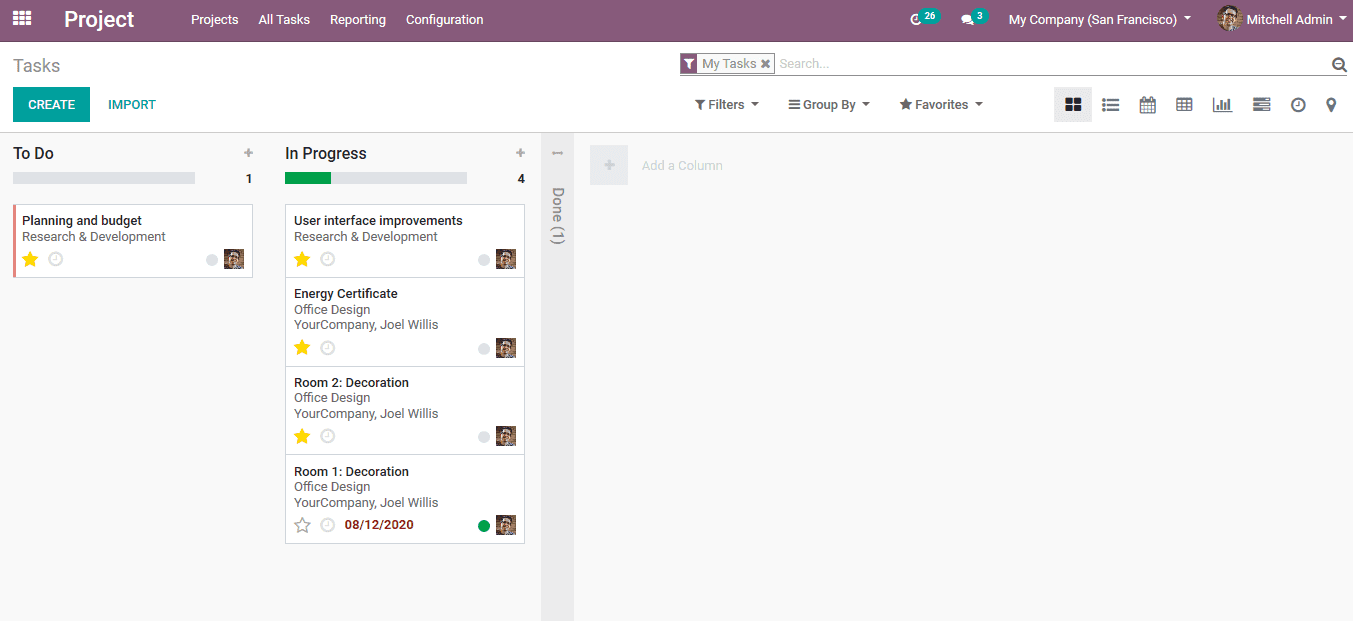Viewport: 1353px width, 621px height.
Task: Click Mitchell Admin avatar in top bar
Action: pyautogui.click(x=1229, y=18)
